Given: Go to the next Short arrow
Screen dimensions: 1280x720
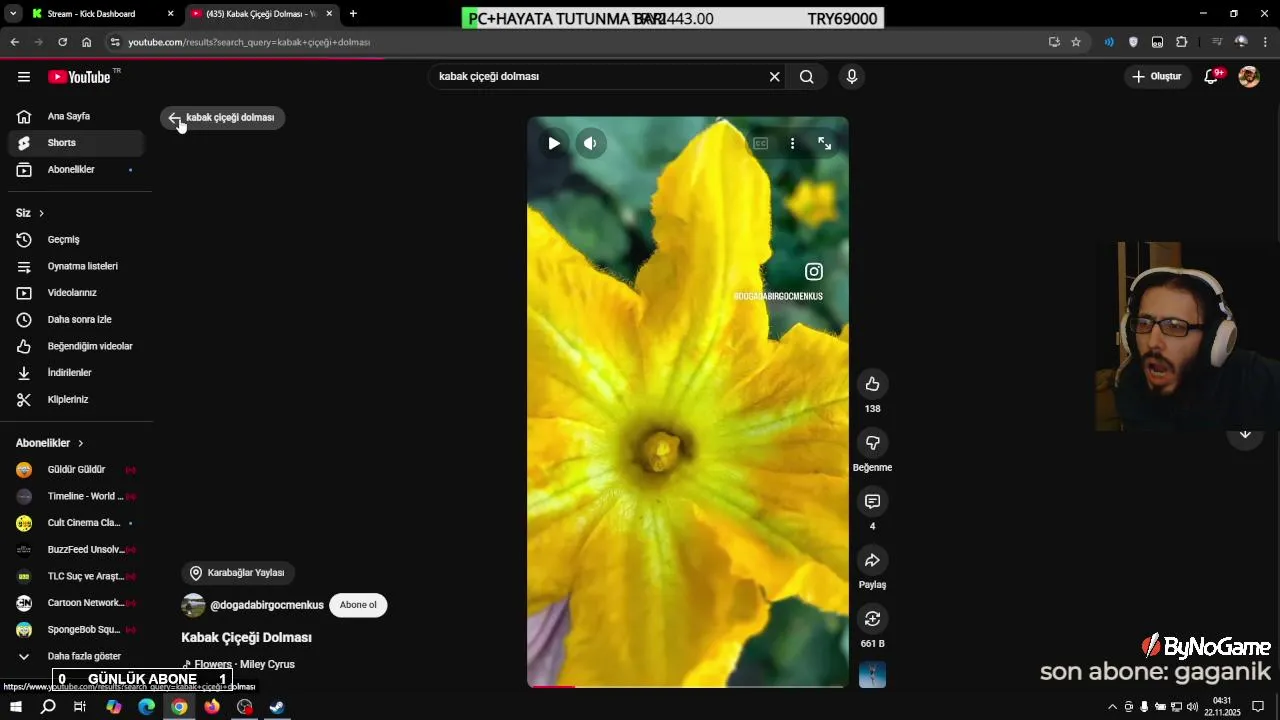Looking at the screenshot, I should (1245, 434).
